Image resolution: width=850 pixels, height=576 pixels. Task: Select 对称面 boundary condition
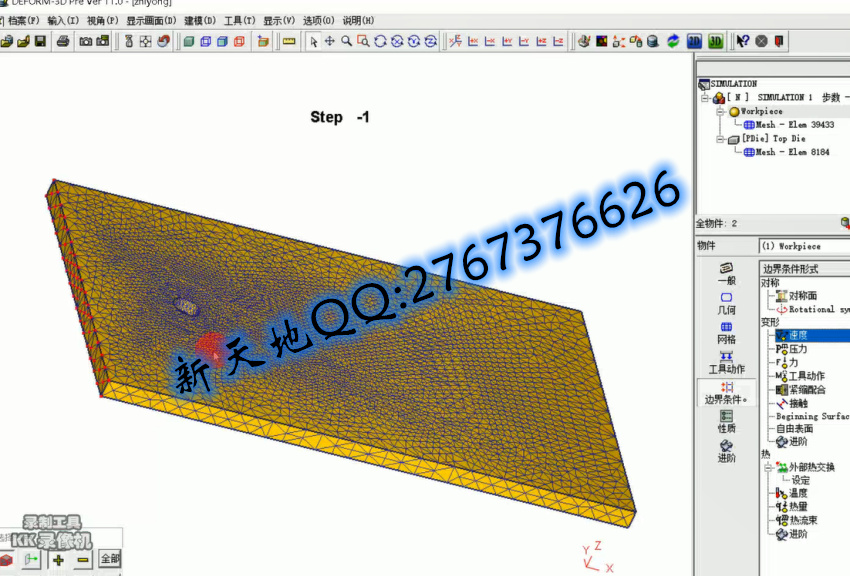pos(802,296)
